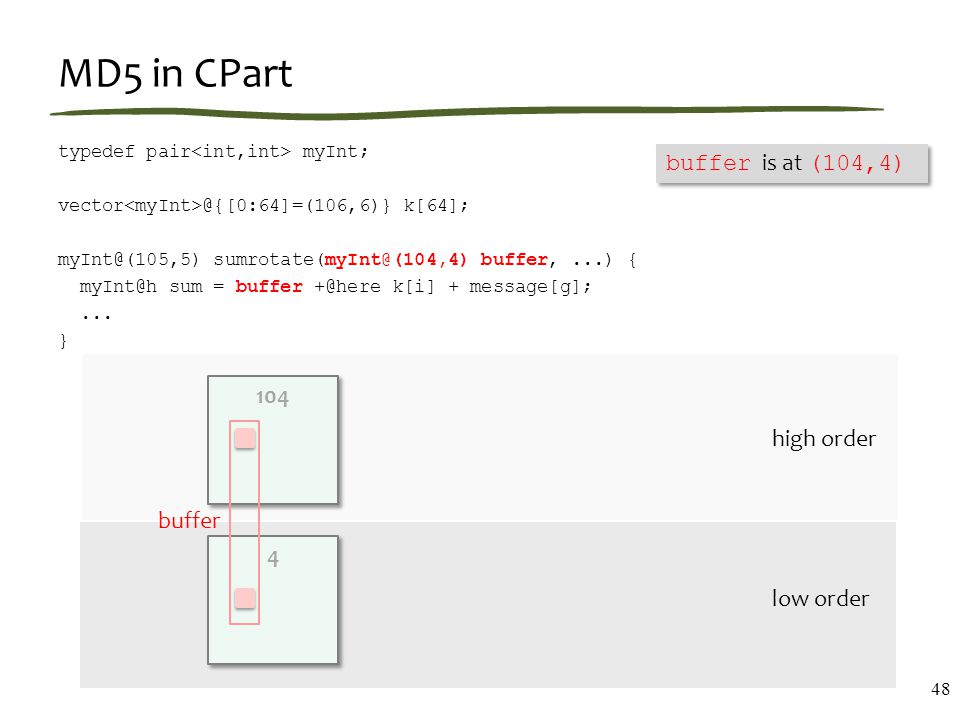Click the green underline stroke below the title
The height and width of the screenshot is (720, 960).
467,112
